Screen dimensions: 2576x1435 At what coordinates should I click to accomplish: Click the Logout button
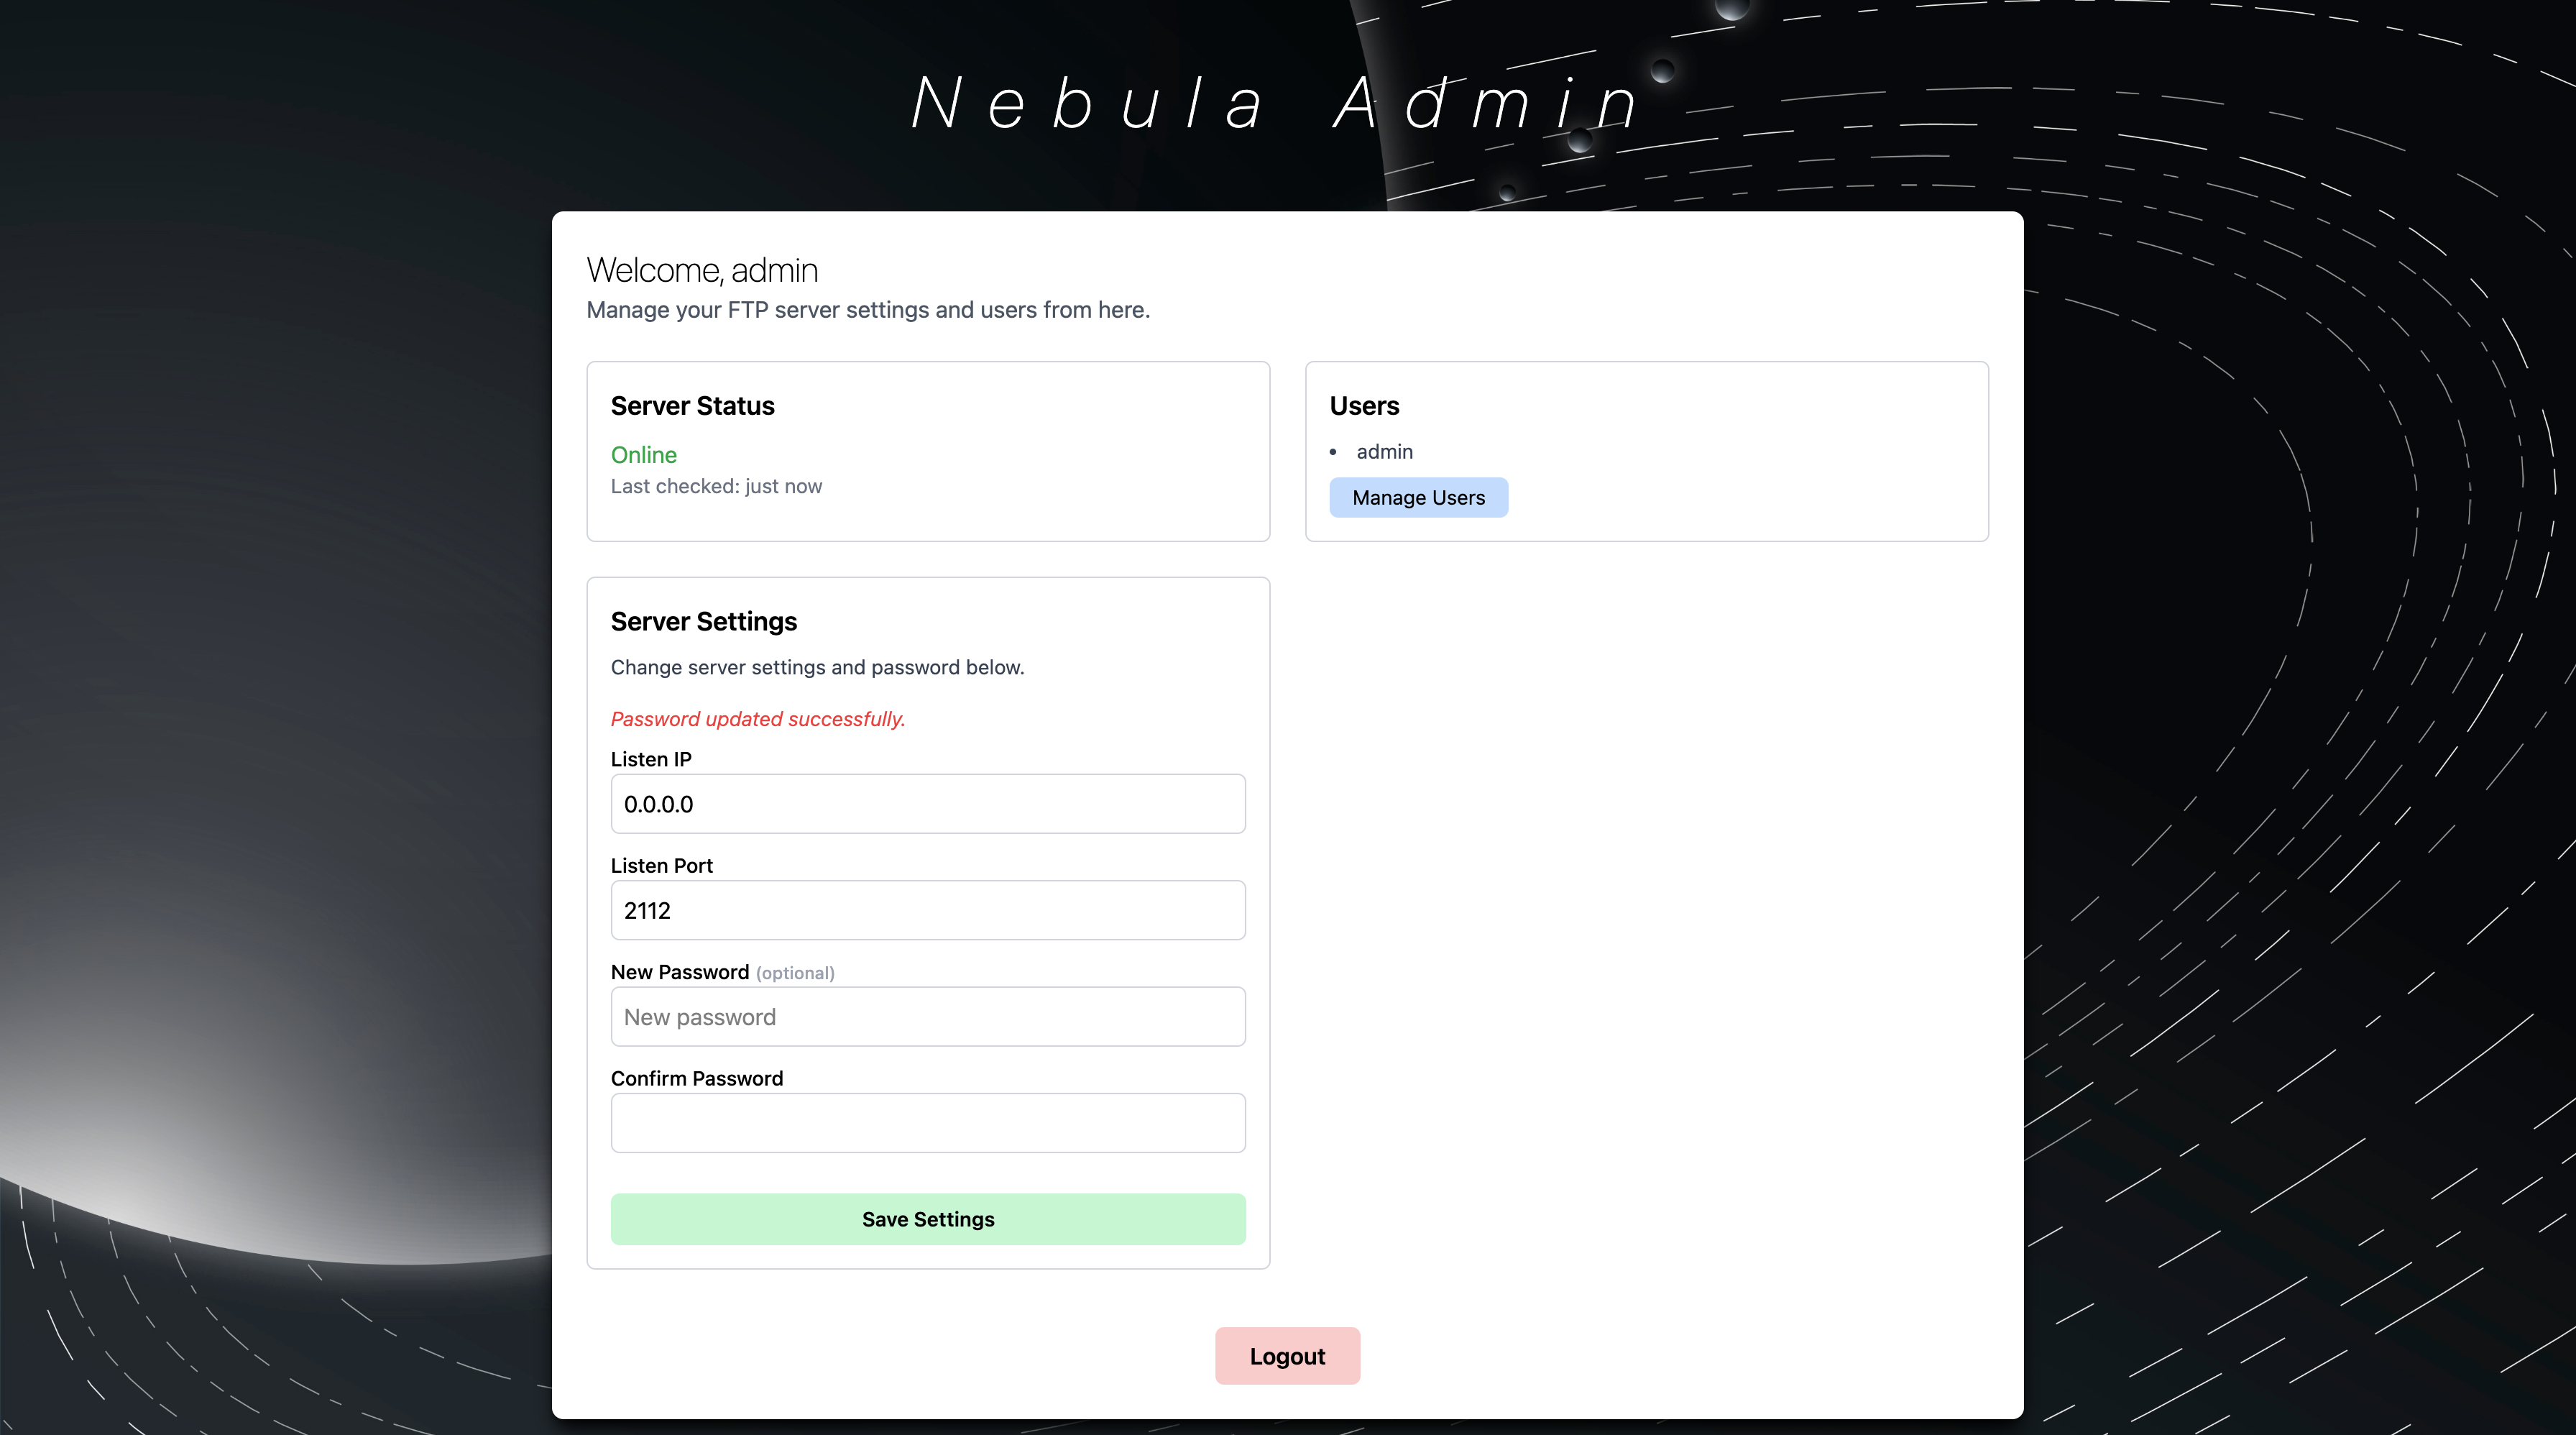pos(1287,1355)
